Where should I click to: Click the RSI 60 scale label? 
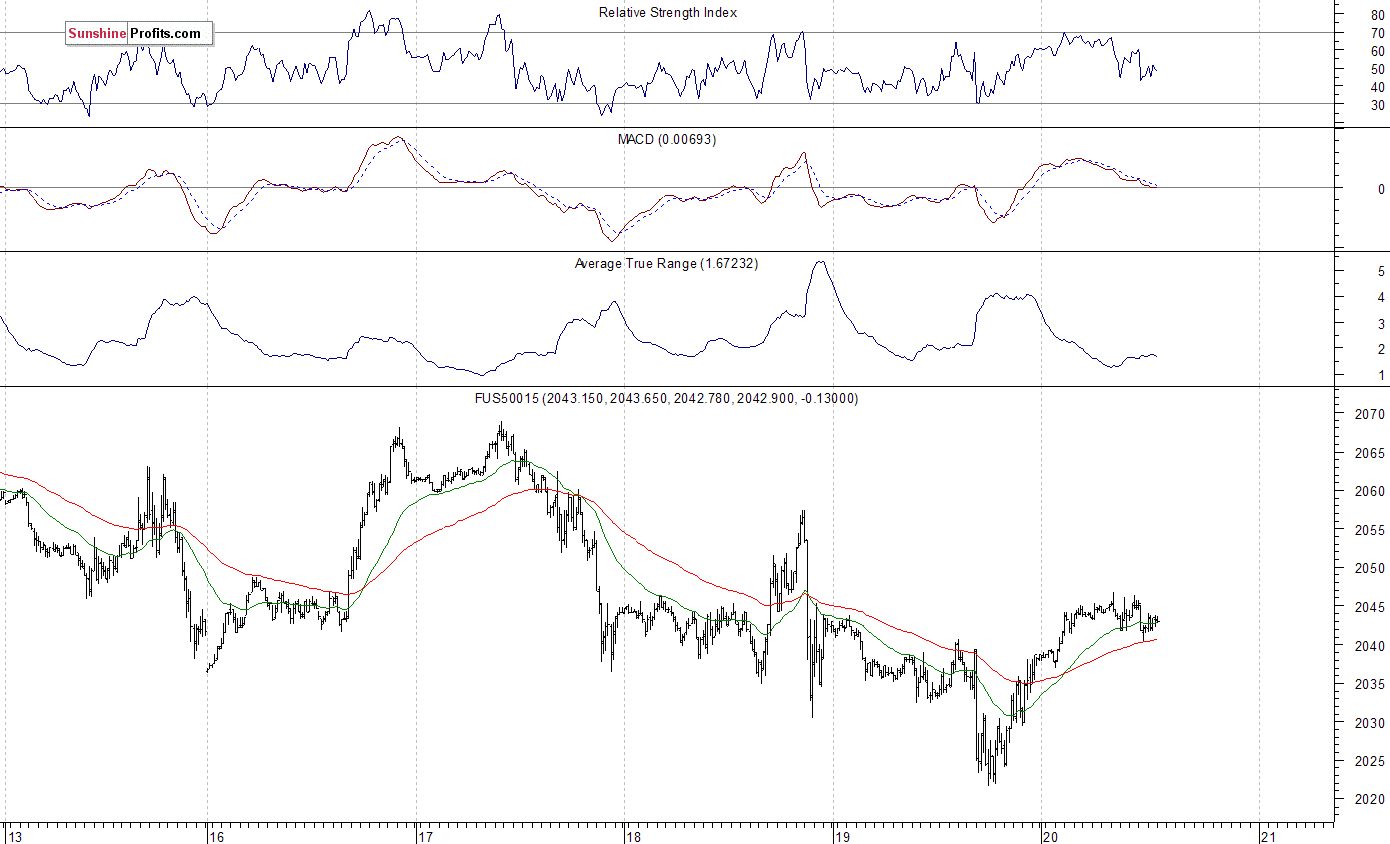1377,51
